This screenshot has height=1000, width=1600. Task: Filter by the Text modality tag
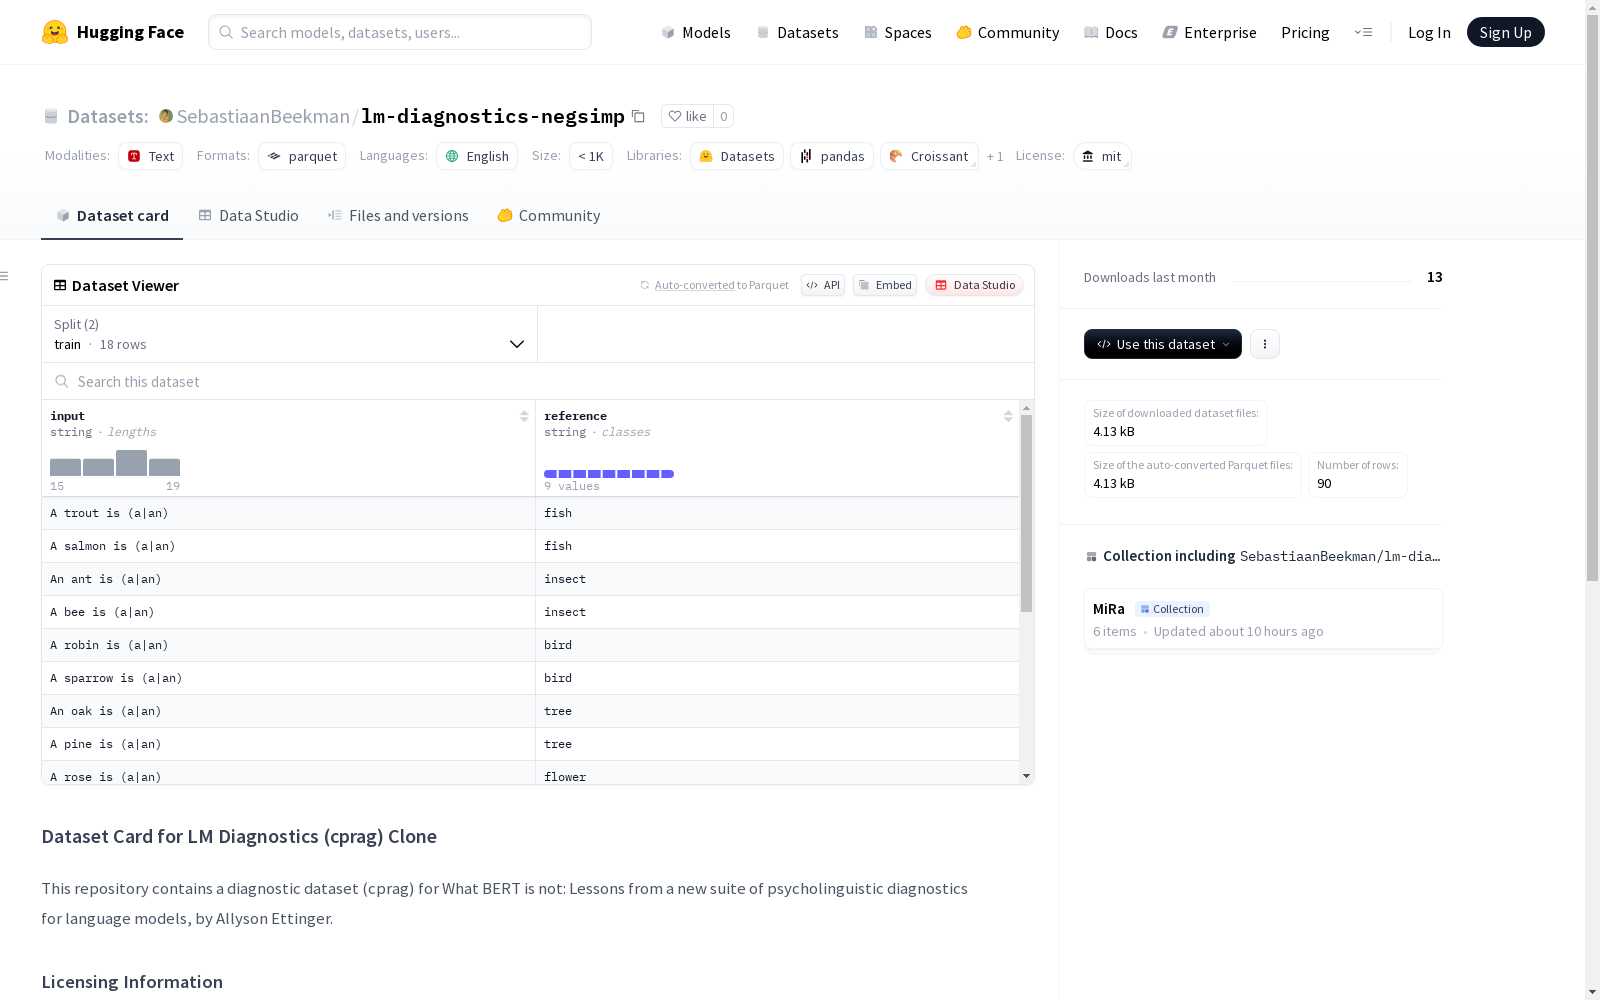(x=150, y=156)
